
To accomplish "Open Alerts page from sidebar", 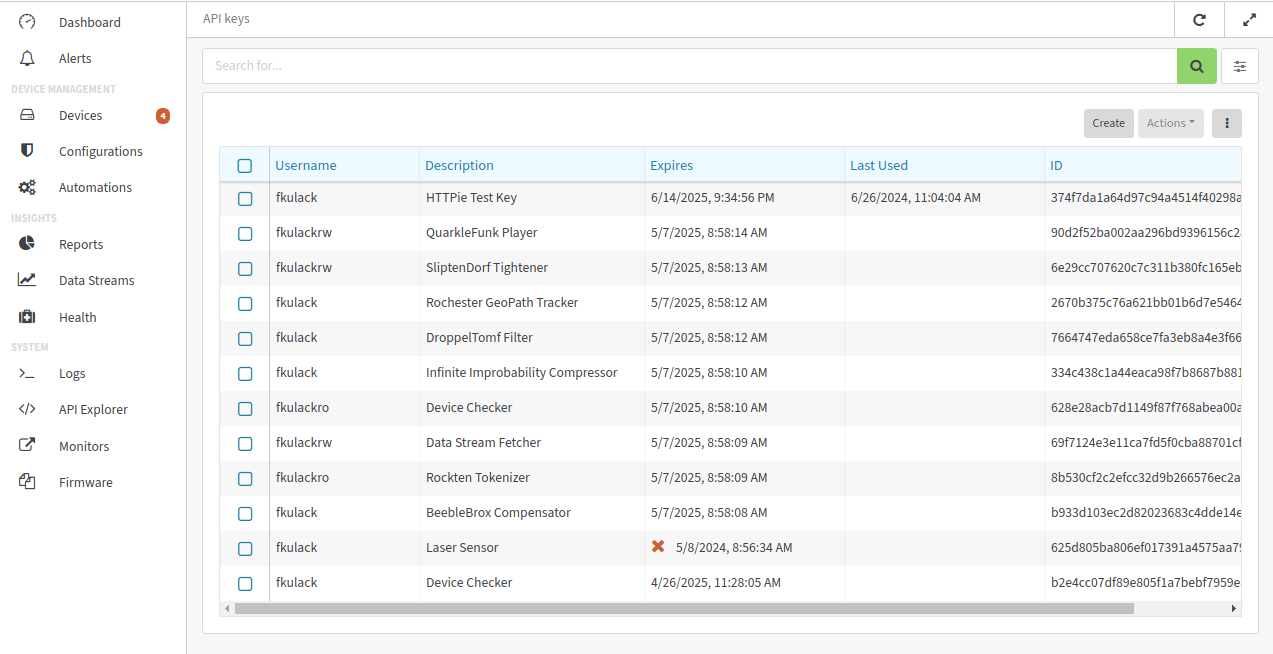I will click(x=75, y=58).
